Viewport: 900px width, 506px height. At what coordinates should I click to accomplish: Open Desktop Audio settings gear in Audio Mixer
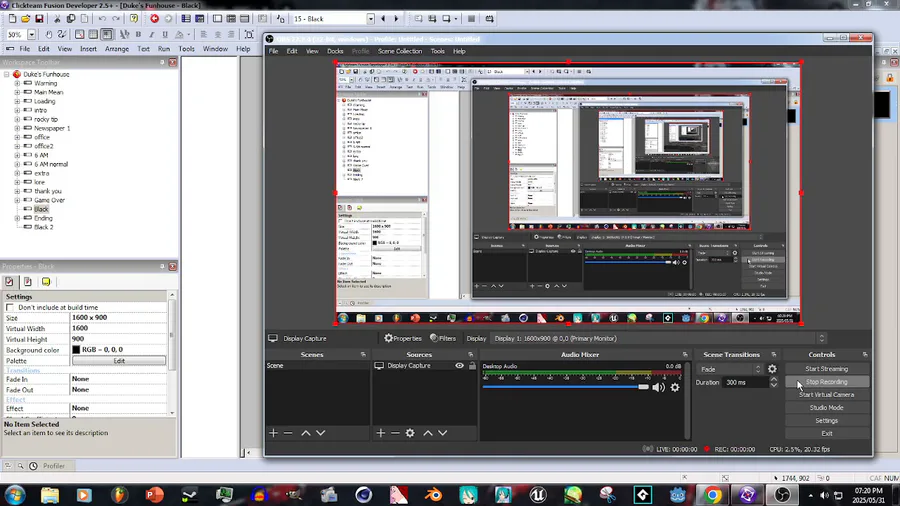(675, 387)
